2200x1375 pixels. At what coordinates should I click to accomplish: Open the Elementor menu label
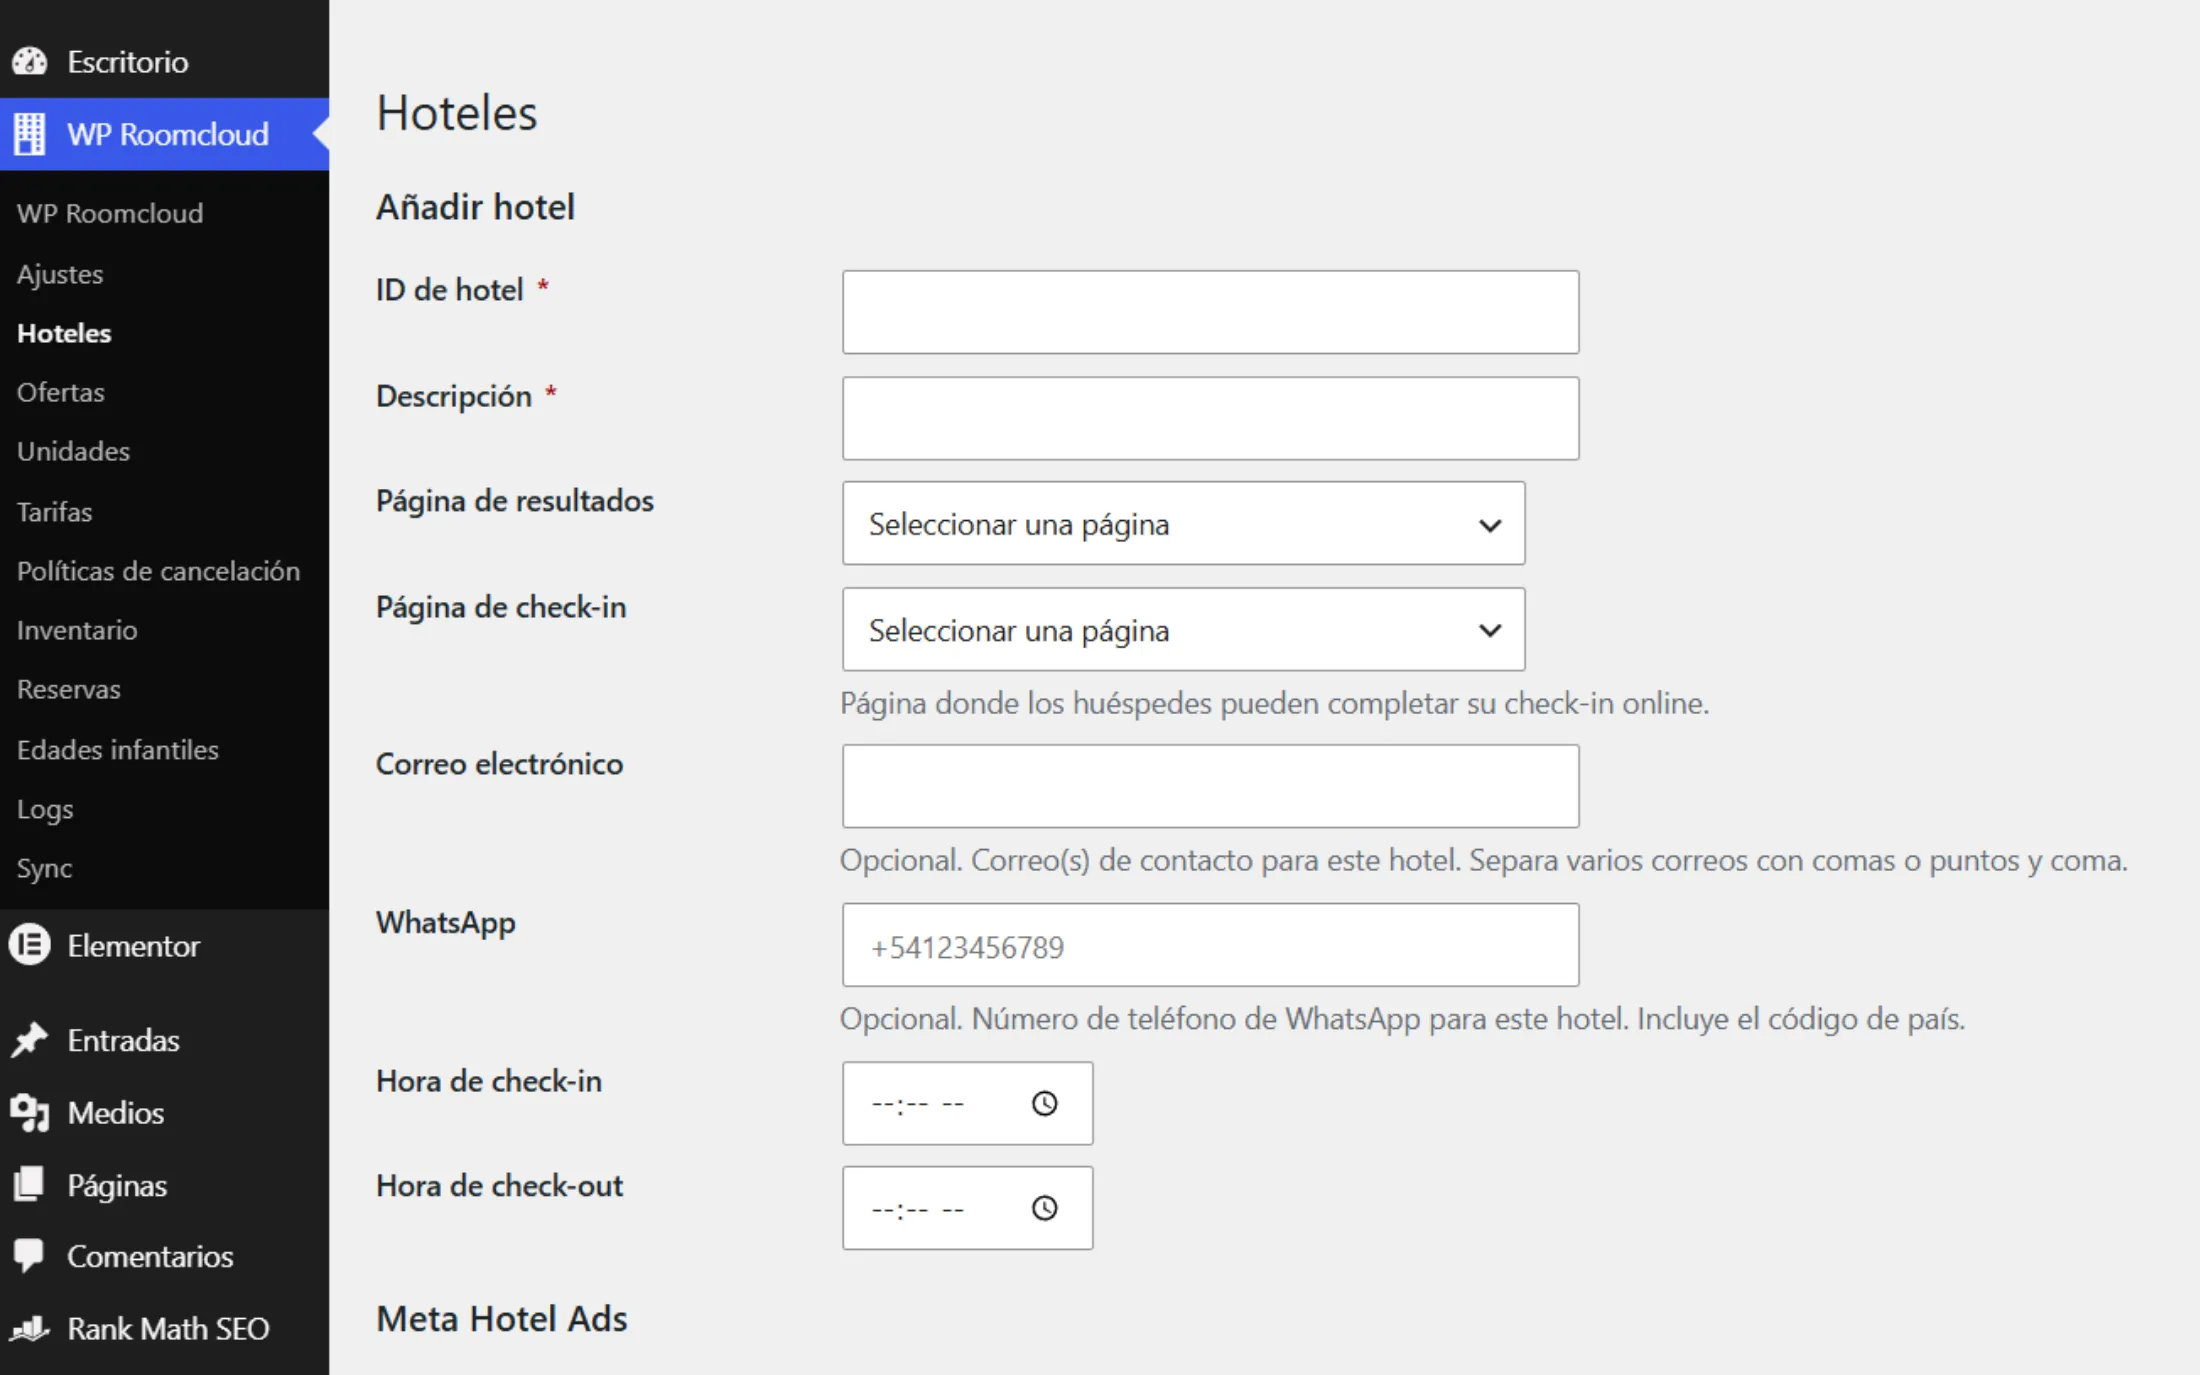(134, 945)
